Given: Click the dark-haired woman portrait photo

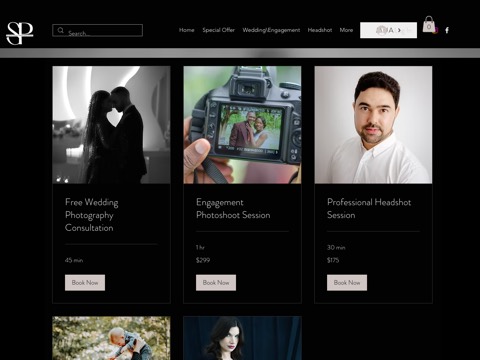Looking at the screenshot, I should [242, 338].
